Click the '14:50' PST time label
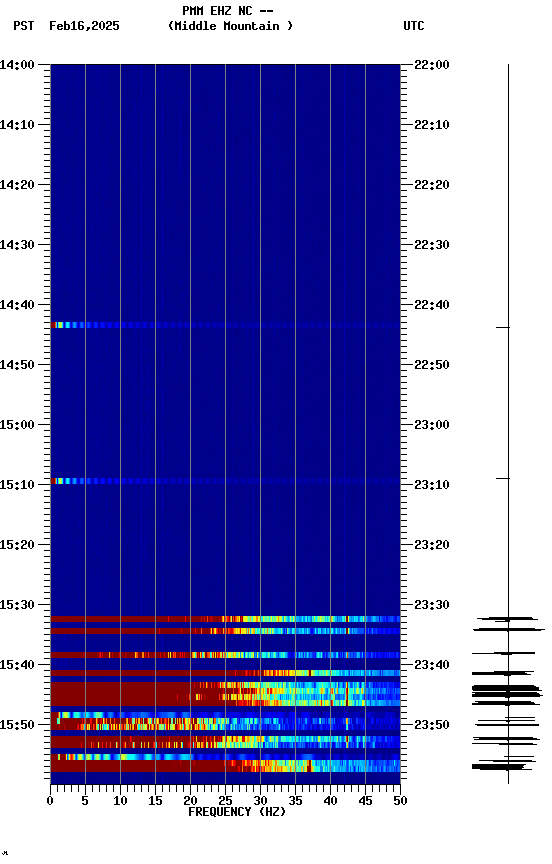 (x=17, y=365)
